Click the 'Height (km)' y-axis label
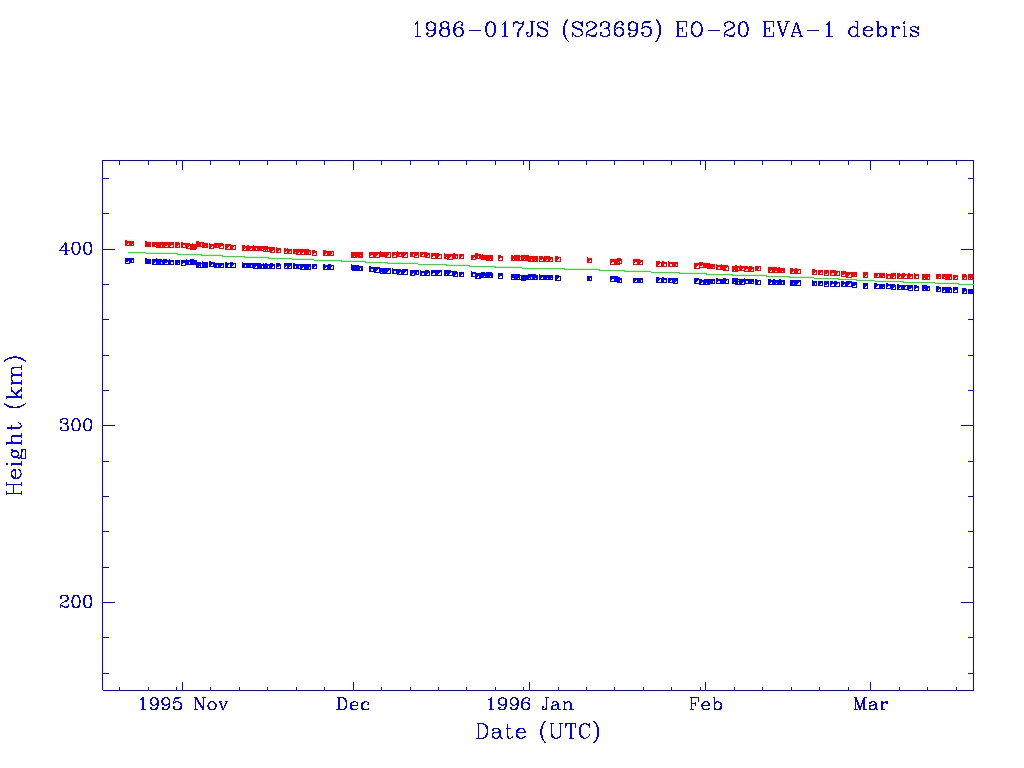The image size is (1024, 768). click(x=16, y=425)
